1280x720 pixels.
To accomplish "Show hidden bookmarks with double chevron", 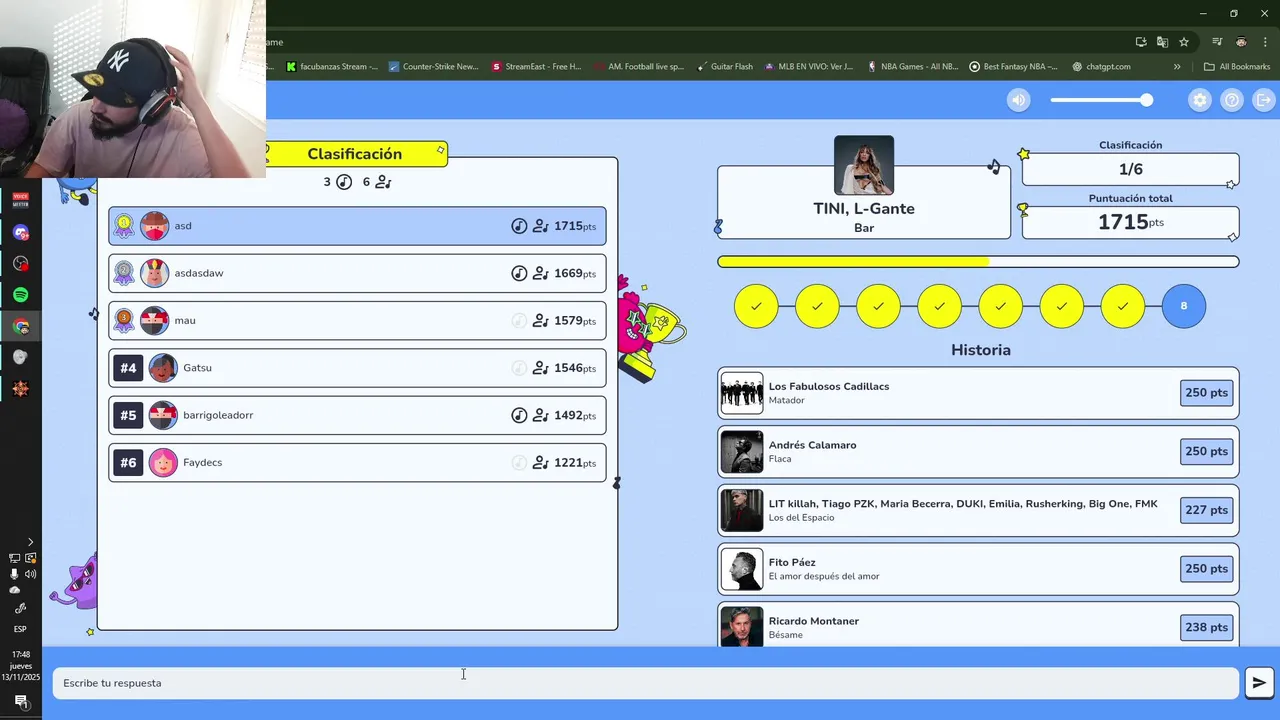I will tap(1177, 67).
